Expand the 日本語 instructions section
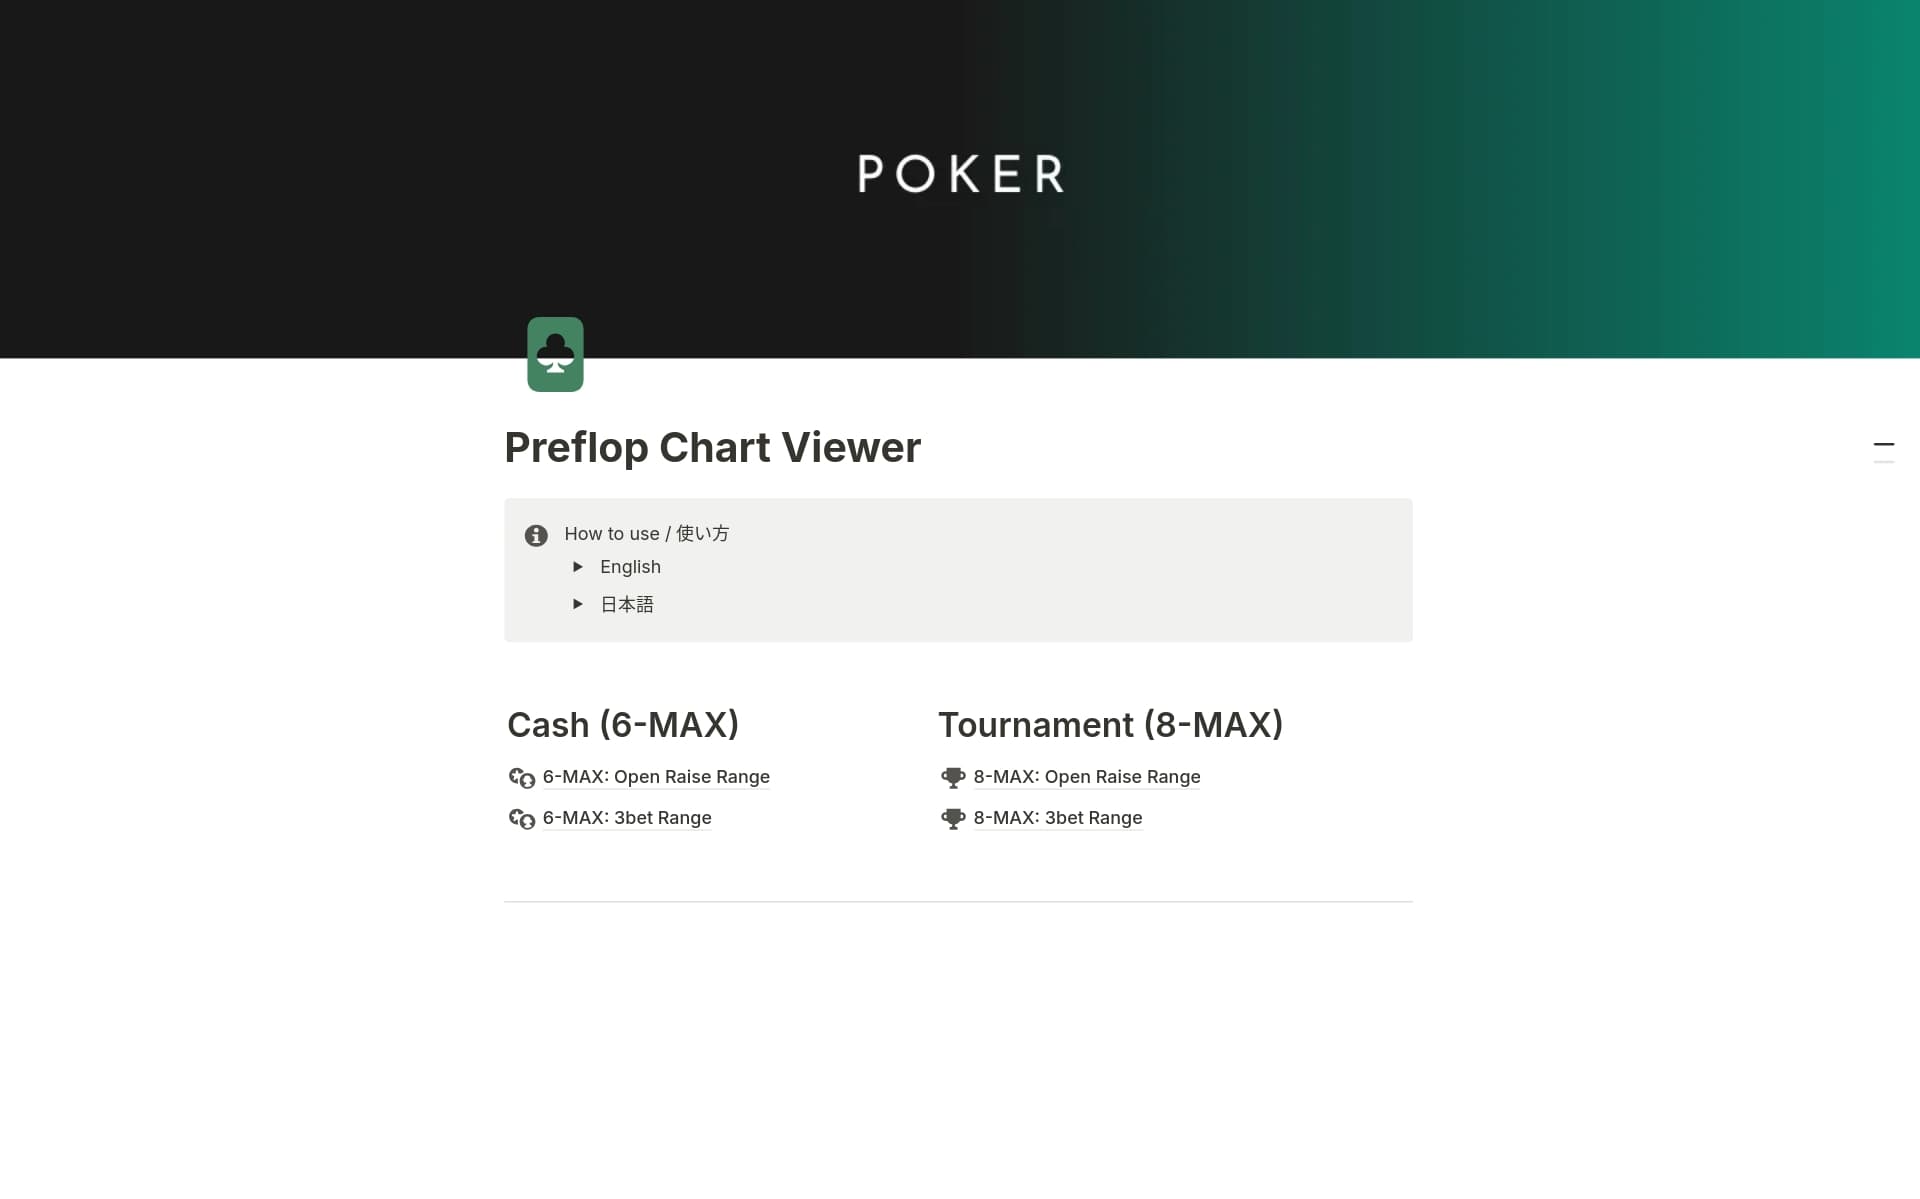Viewport: 1920px width, 1199px height. 578,604
